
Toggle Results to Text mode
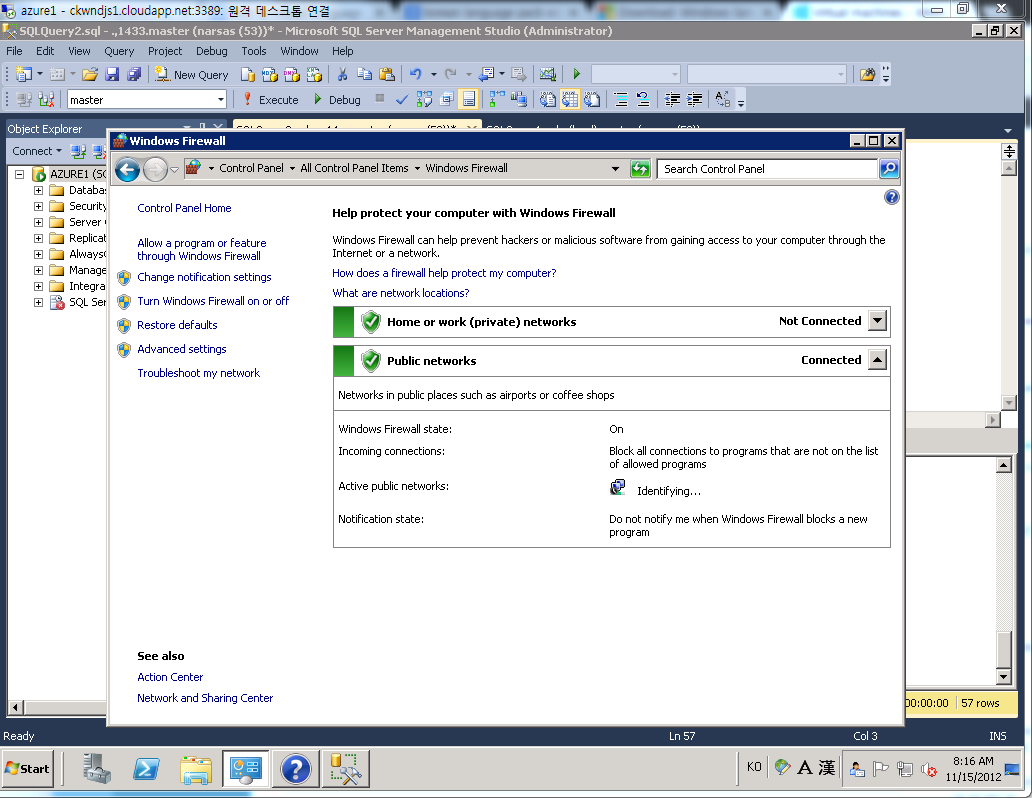coord(548,99)
